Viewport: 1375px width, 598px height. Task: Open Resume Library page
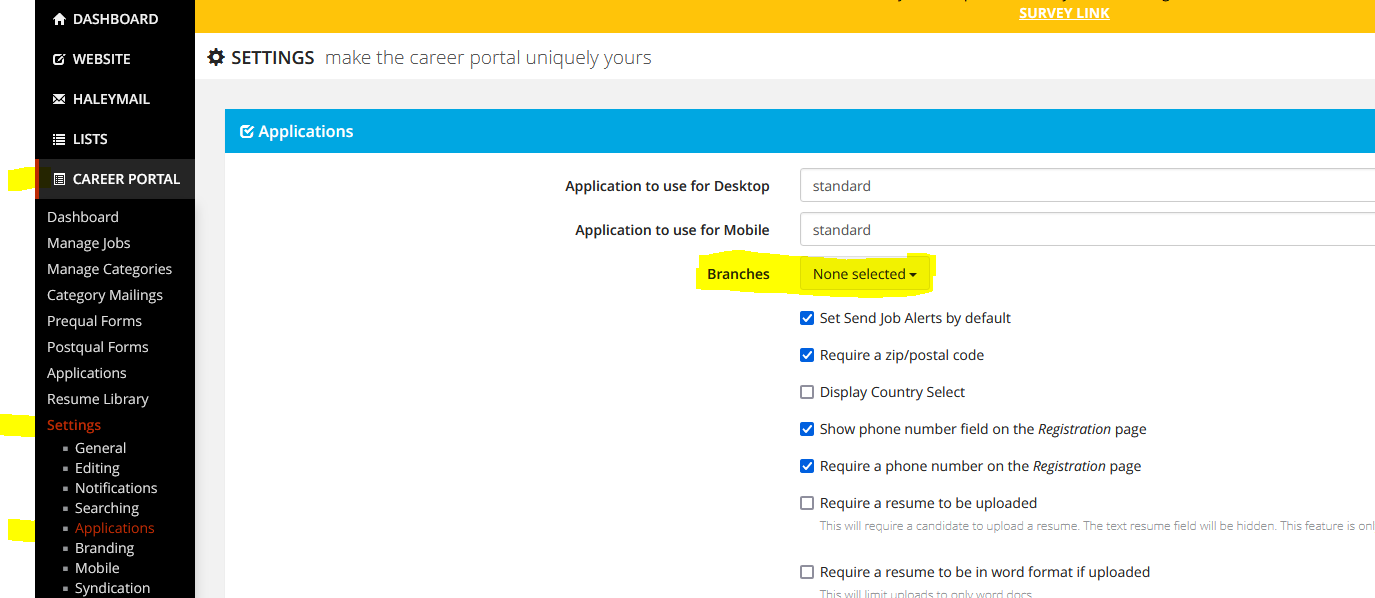point(98,399)
